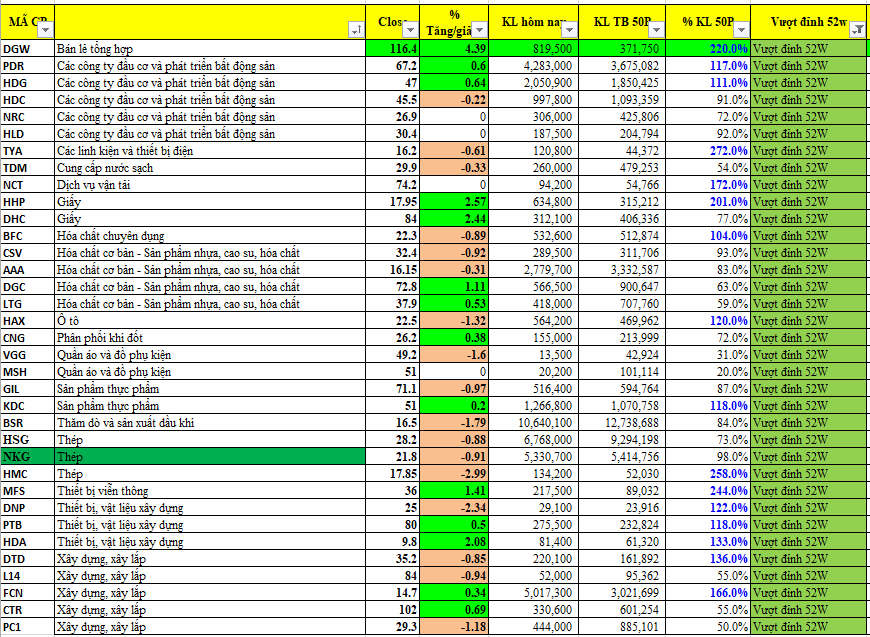The height and width of the screenshot is (637, 870).
Task: Select the highlighted NKG ticker cell
Action: [27, 456]
